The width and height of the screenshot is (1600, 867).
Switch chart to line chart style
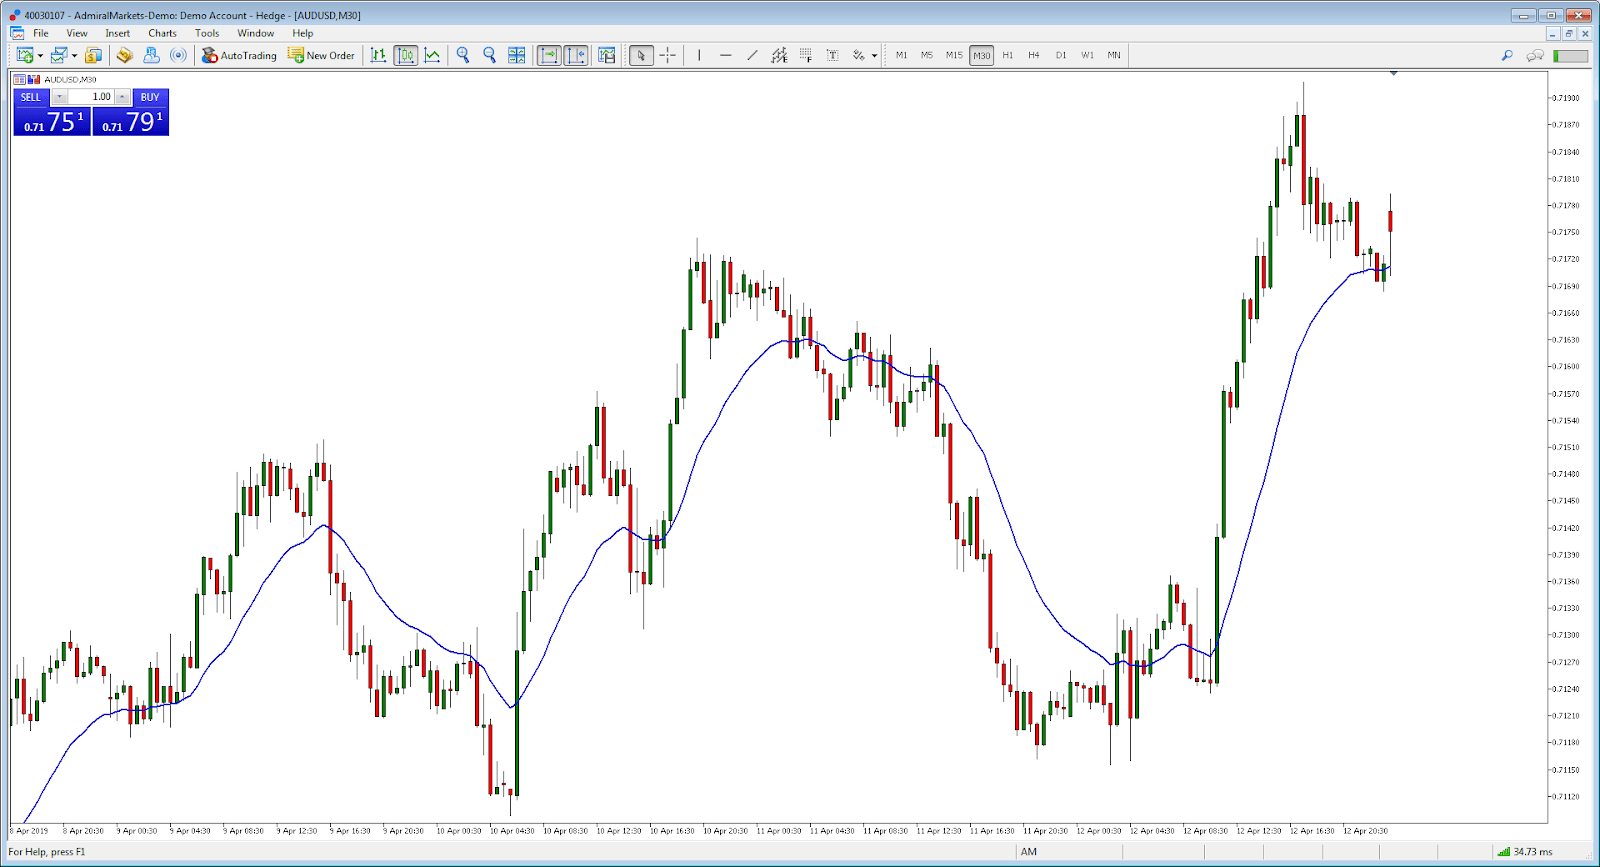point(432,55)
